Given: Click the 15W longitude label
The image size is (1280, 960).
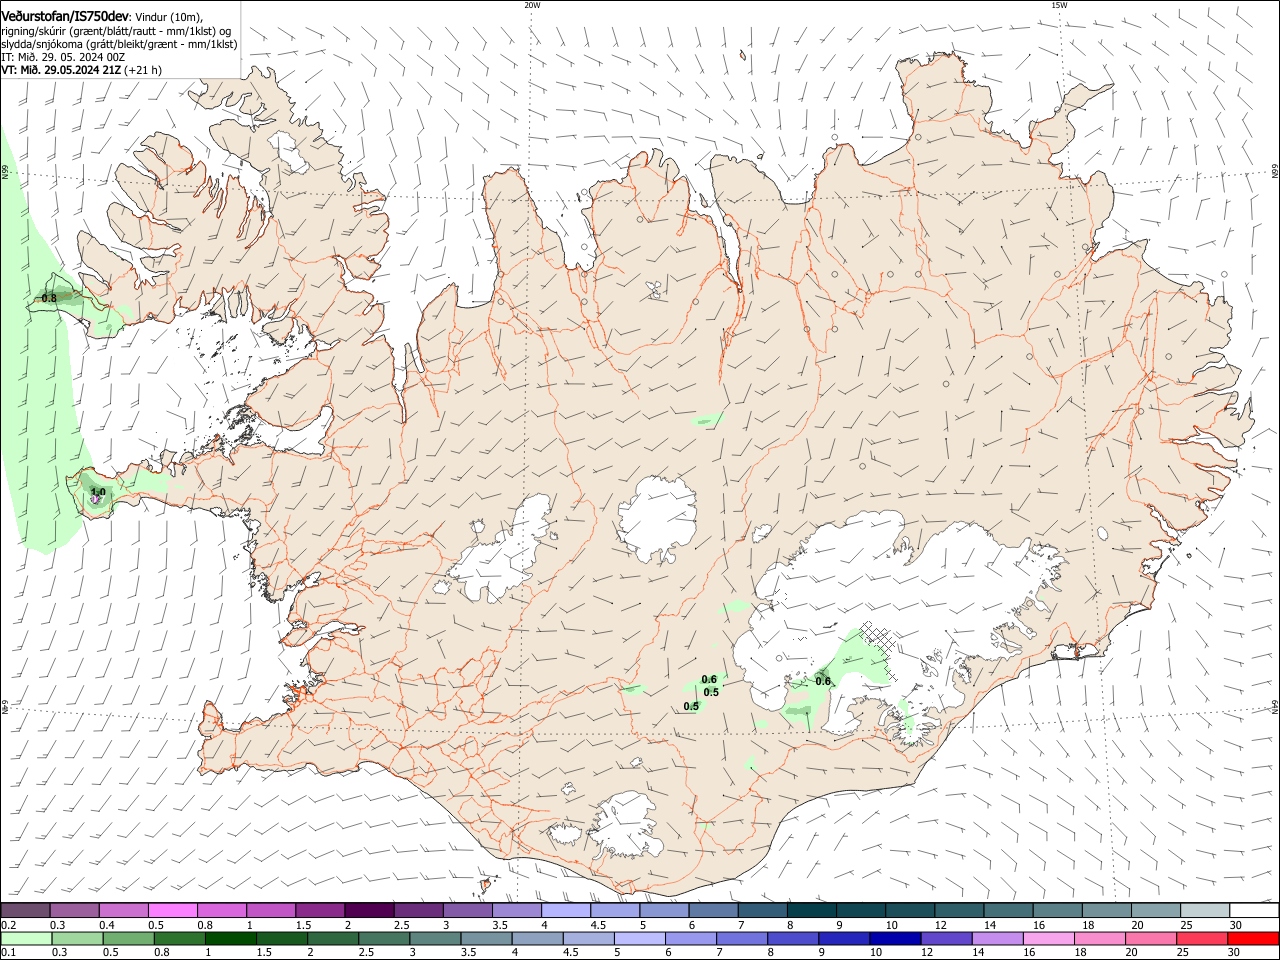Looking at the screenshot, I should click(1059, 5).
